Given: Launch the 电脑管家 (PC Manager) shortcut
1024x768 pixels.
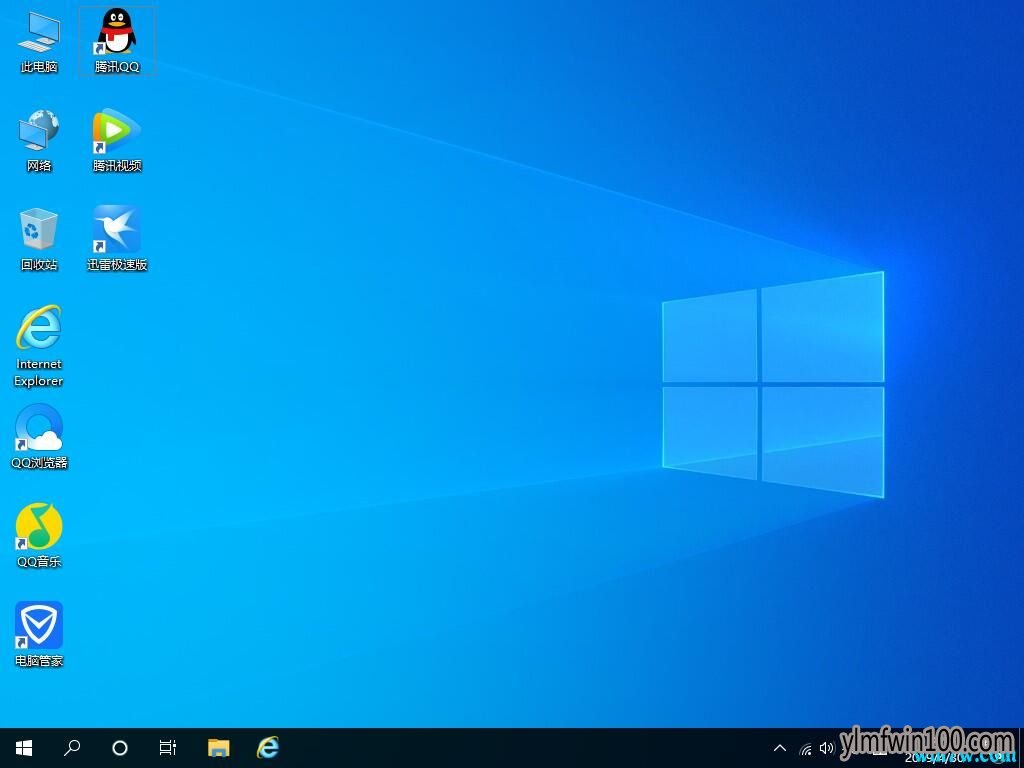Looking at the screenshot, I should click(39, 626).
